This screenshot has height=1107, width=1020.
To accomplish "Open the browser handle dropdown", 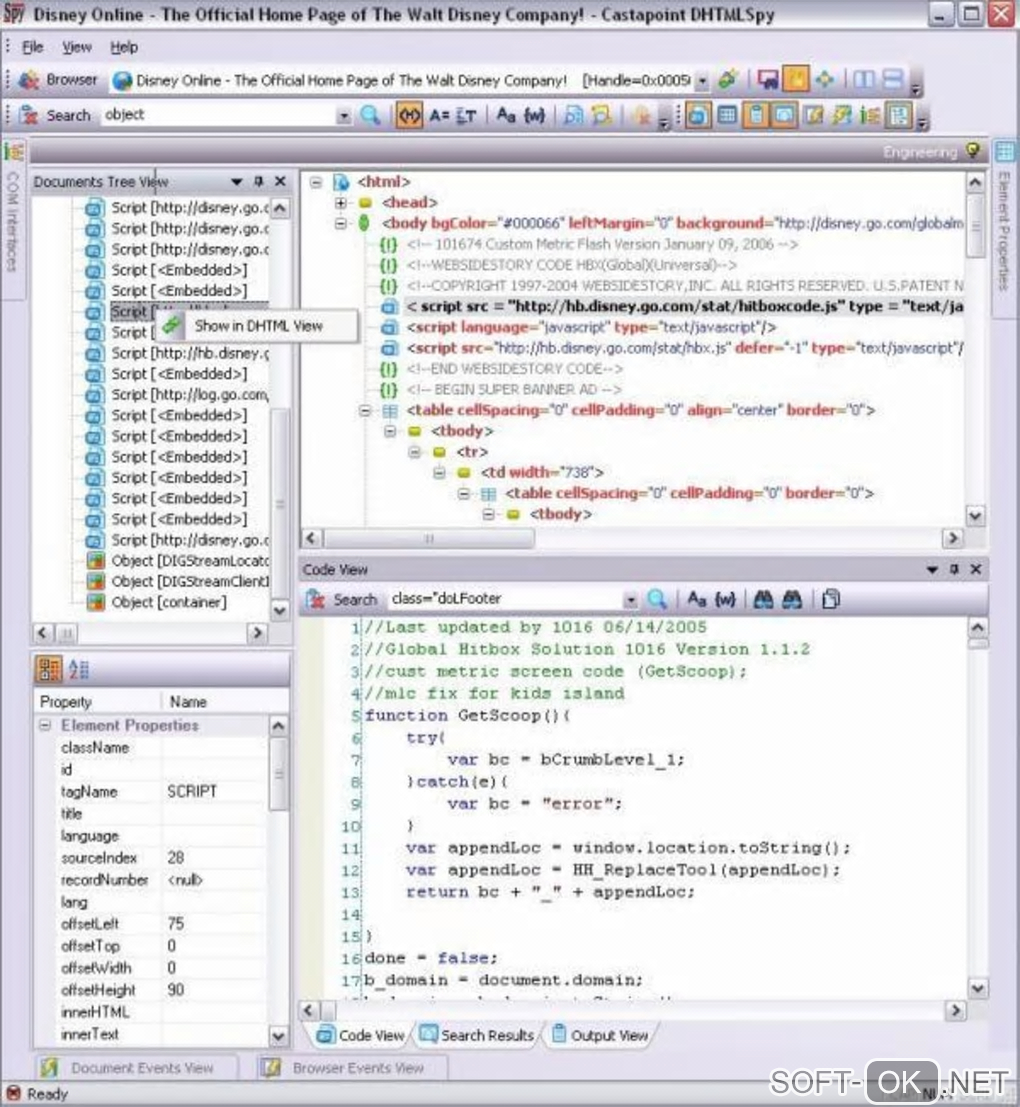I will [702, 80].
